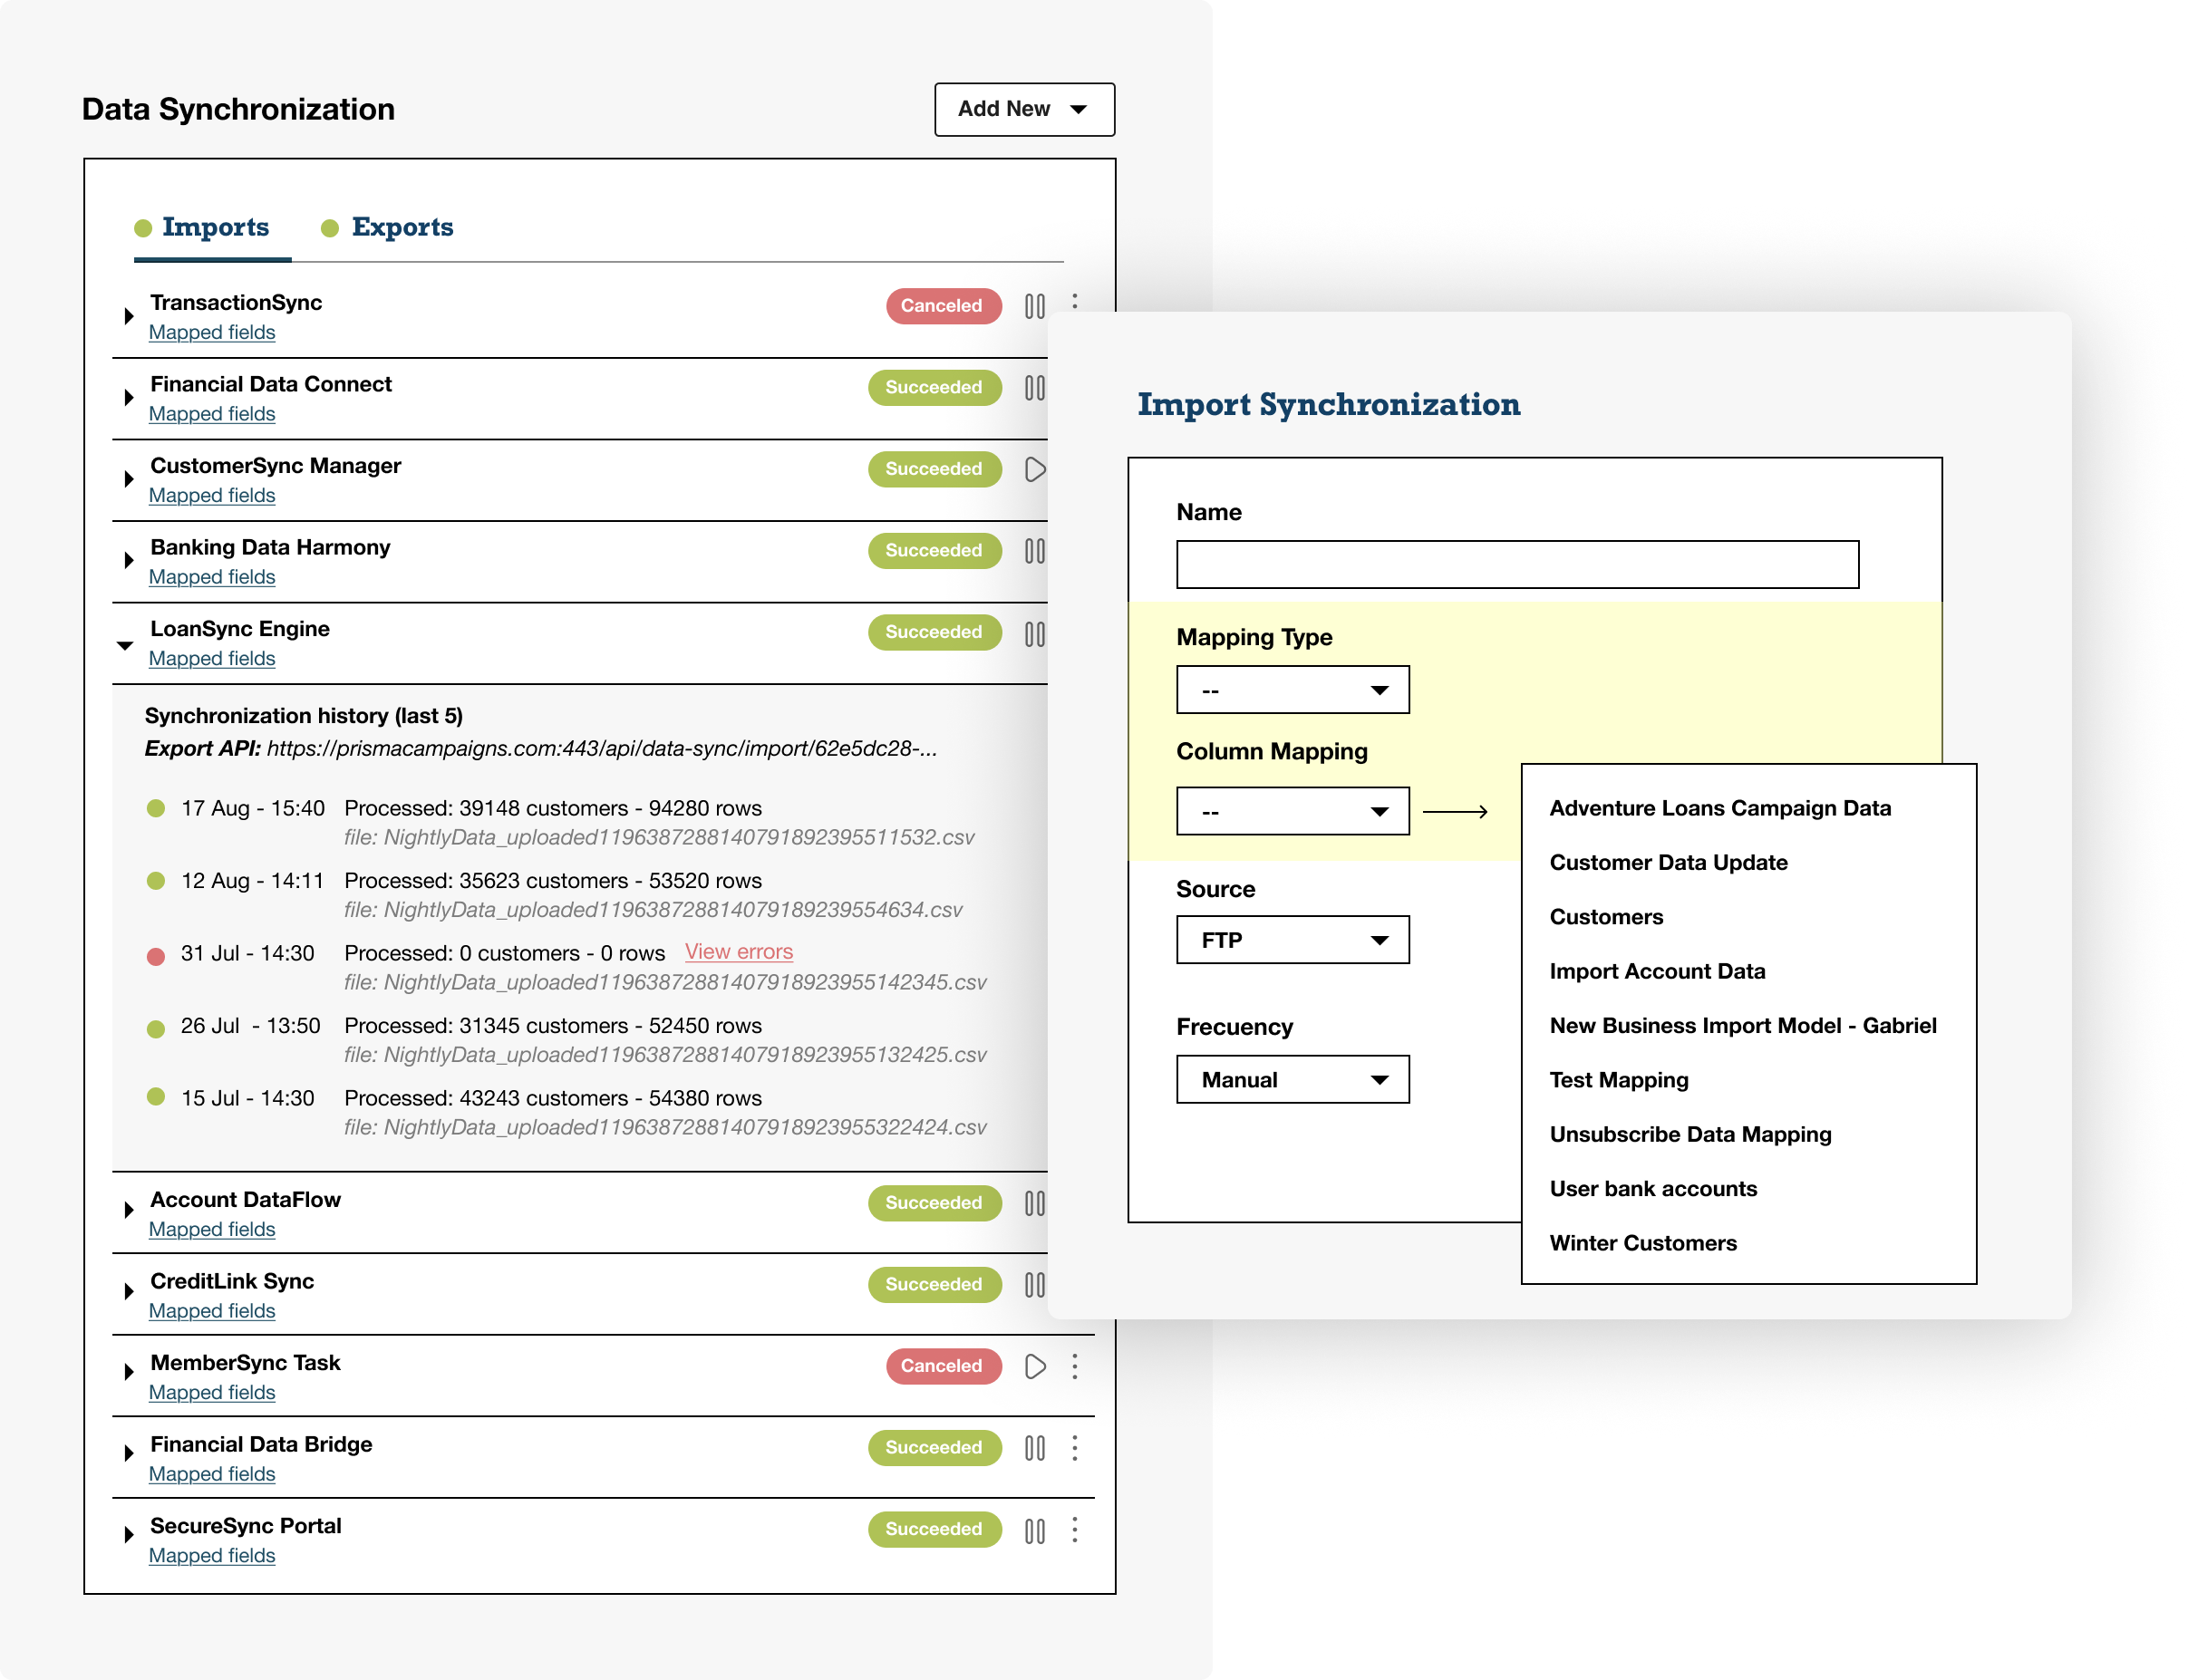Screen dimensions: 2188x1680
Task: Open TransactionSync more options menu
Action: (x=1075, y=301)
